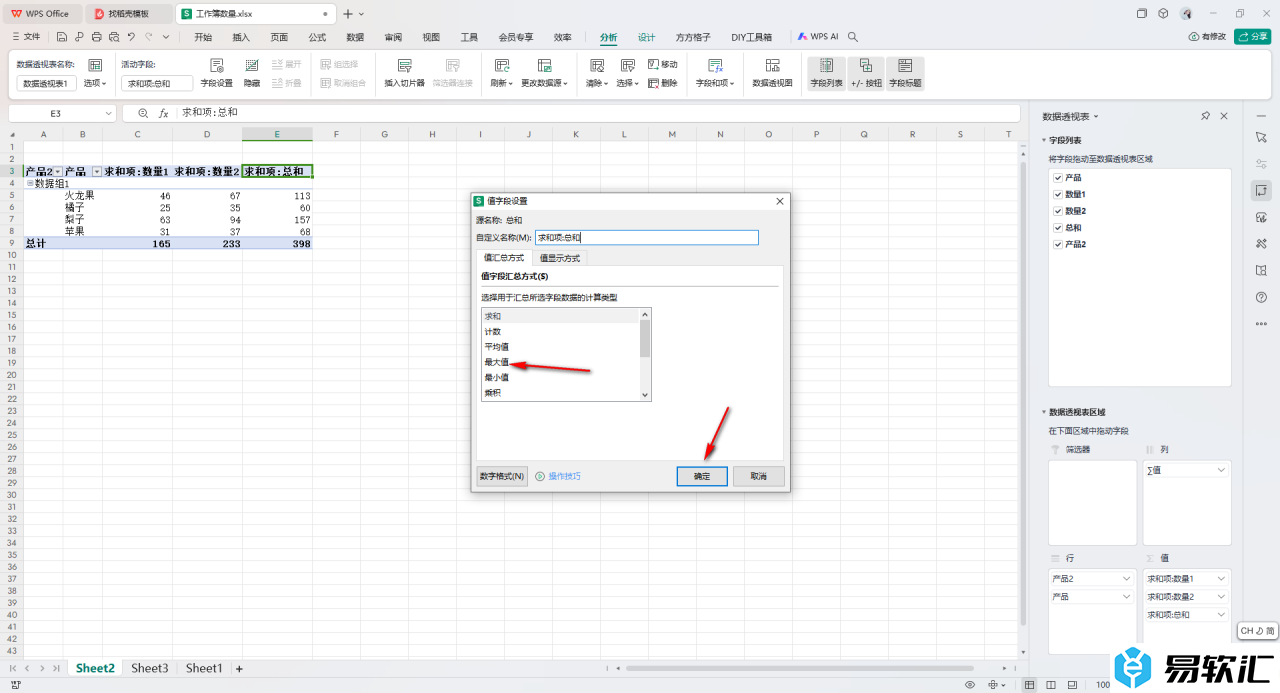Click the 数字格式(N) button
Viewport: 1280px width, 693px height.
coord(502,476)
